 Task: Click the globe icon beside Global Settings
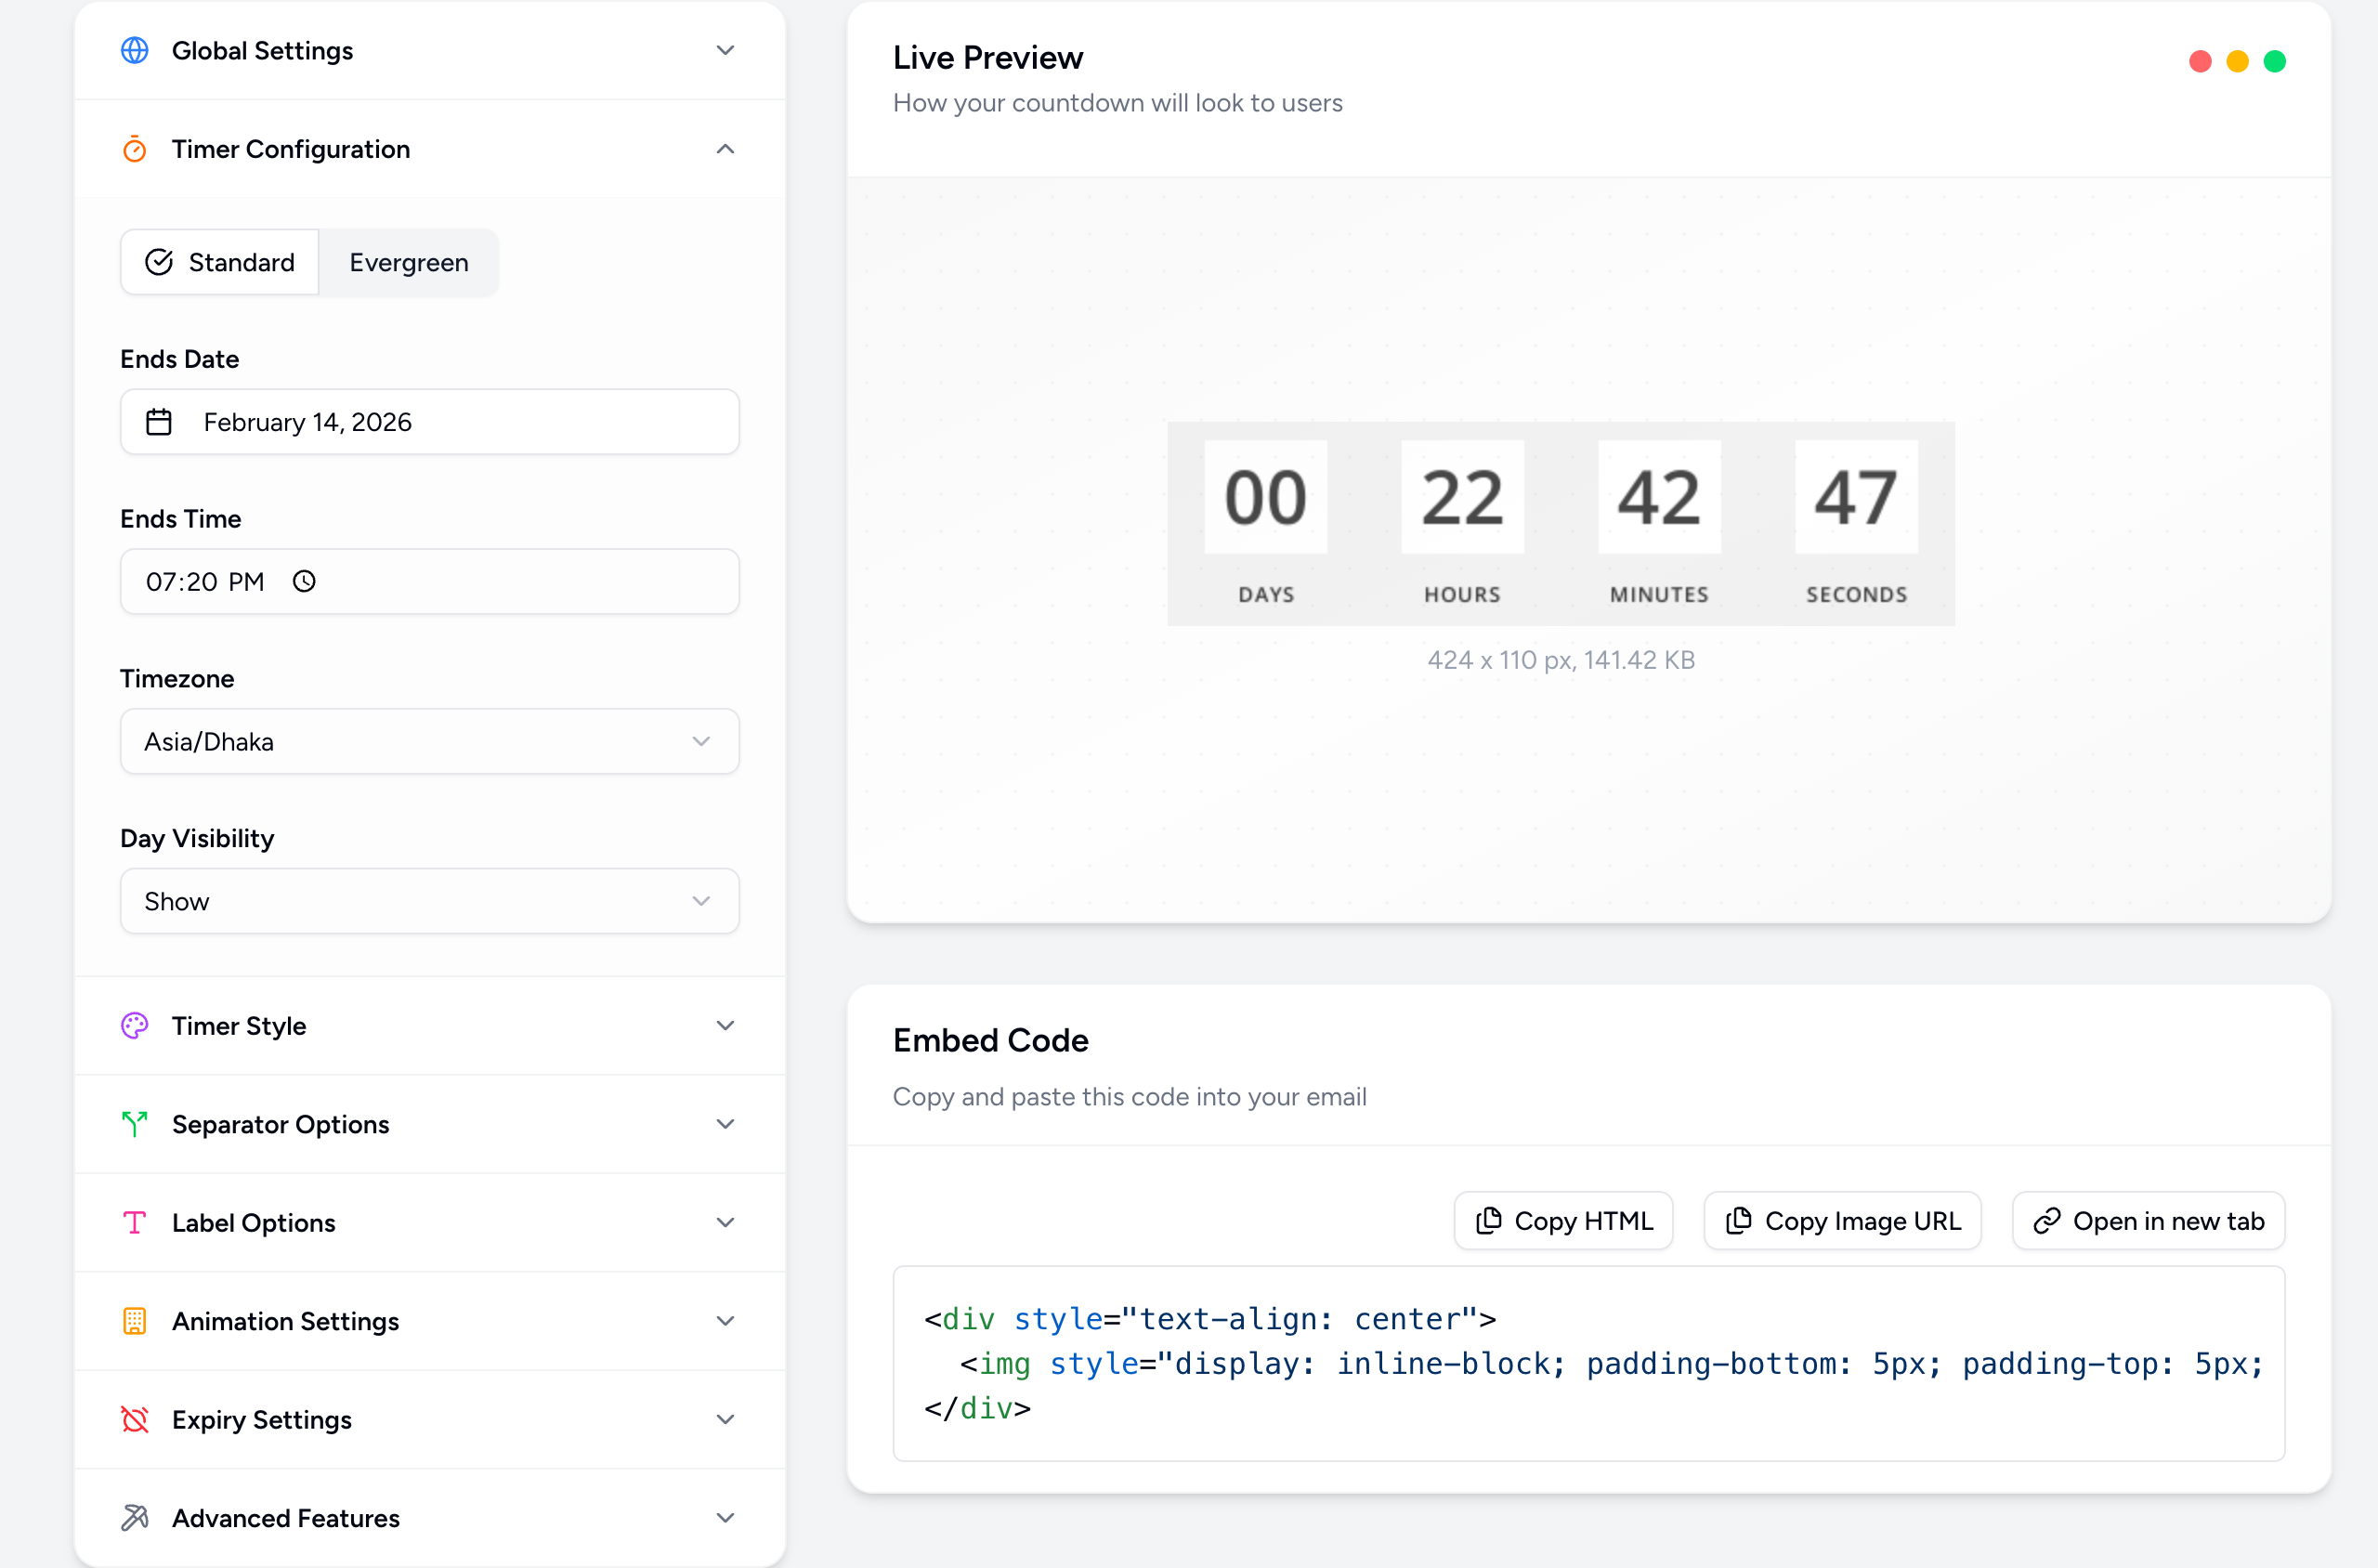(x=135, y=50)
